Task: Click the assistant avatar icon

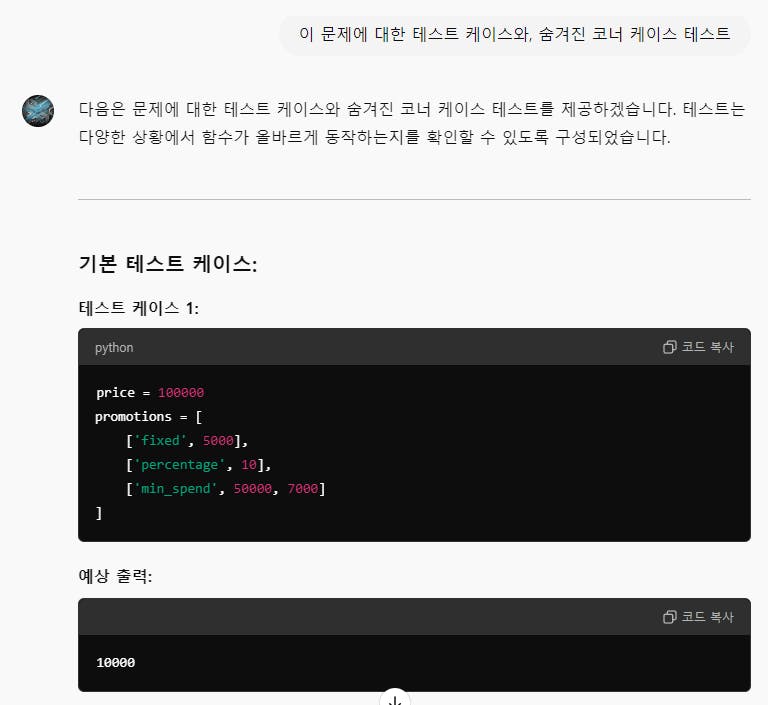Action: point(38,111)
